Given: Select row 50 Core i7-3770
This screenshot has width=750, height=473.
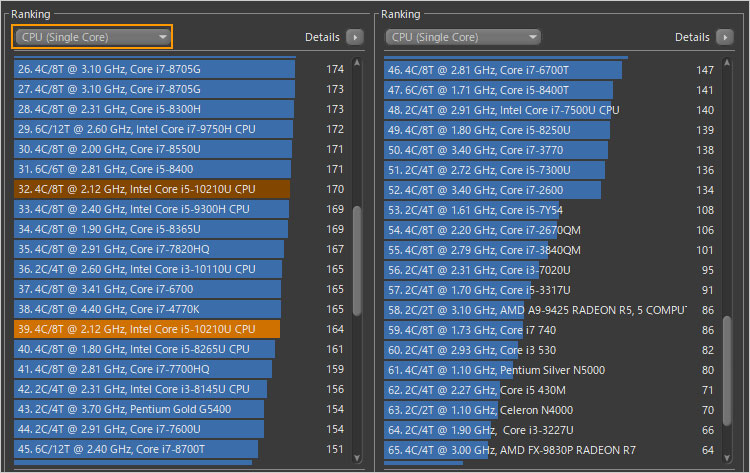Looking at the screenshot, I should tap(549, 150).
